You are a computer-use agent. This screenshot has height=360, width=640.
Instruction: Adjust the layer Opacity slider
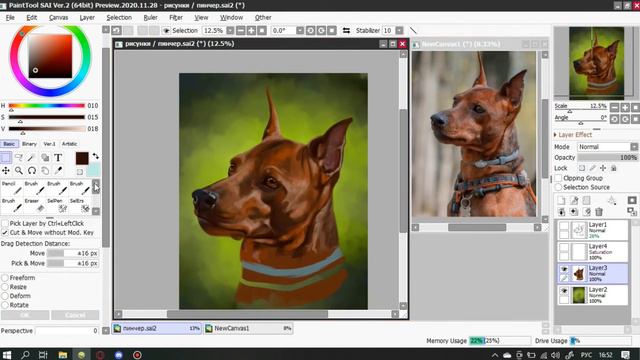607,158
